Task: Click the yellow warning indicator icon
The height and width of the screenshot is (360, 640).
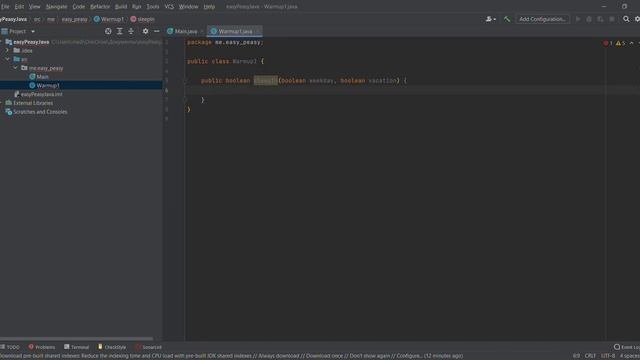Action: [618, 43]
